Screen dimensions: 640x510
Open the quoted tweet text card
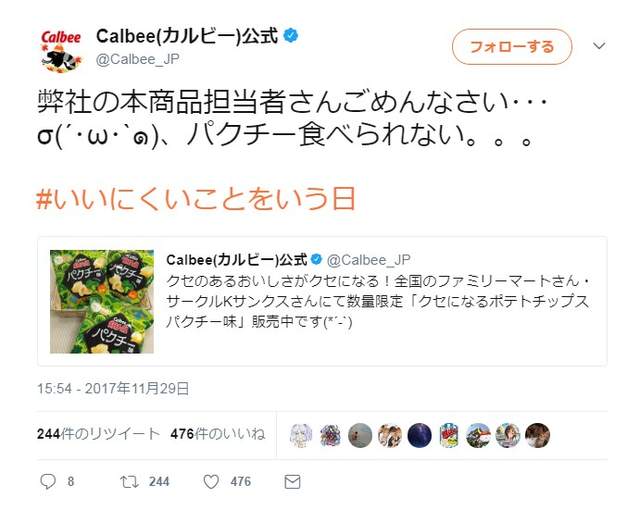click(x=322, y=301)
